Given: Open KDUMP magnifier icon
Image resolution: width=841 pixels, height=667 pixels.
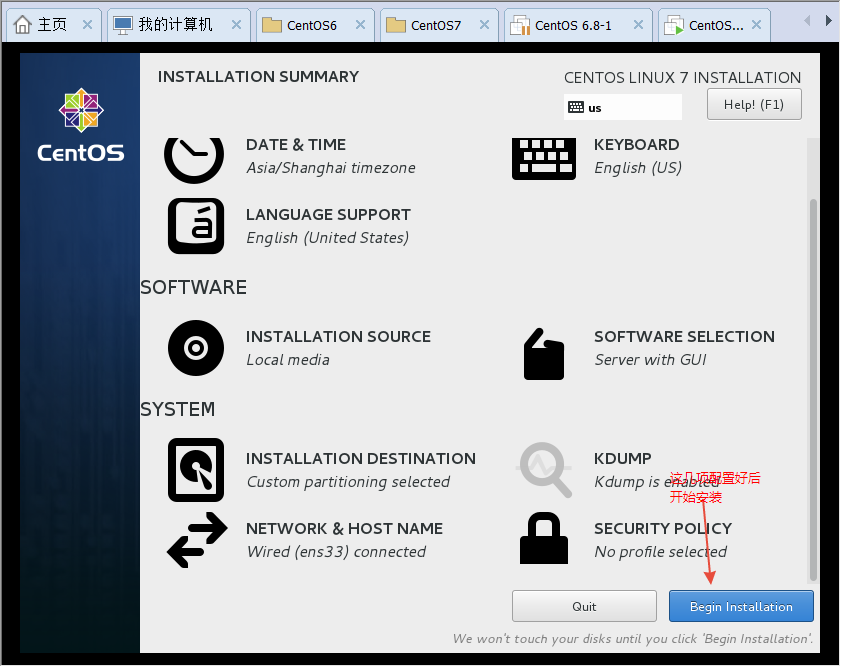Looking at the screenshot, I should coord(543,470).
